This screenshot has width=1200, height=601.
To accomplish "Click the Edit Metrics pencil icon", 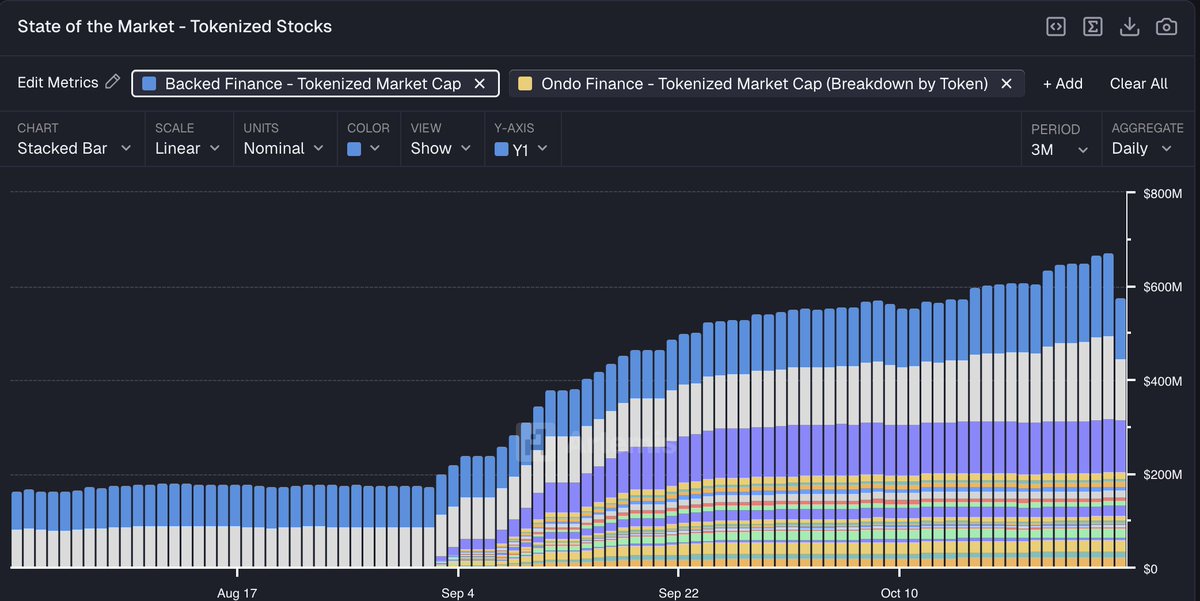I will coord(112,82).
